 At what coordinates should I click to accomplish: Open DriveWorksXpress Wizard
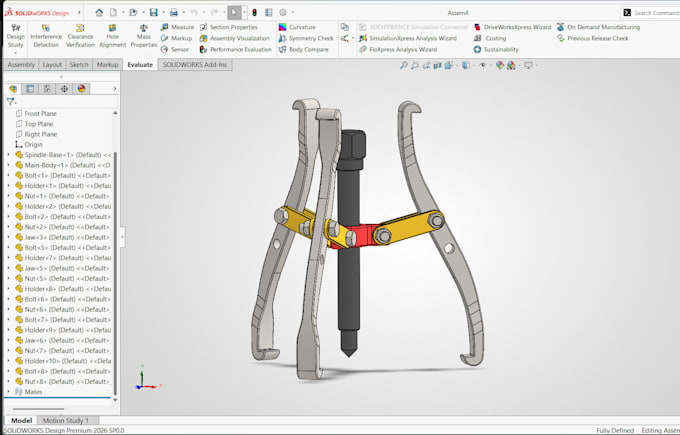pos(512,27)
